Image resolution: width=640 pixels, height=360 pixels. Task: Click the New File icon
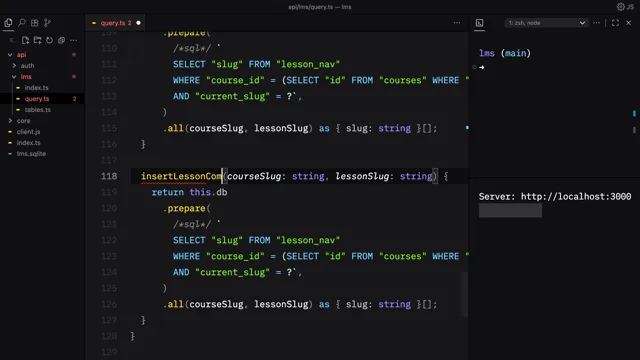pos(25,40)
